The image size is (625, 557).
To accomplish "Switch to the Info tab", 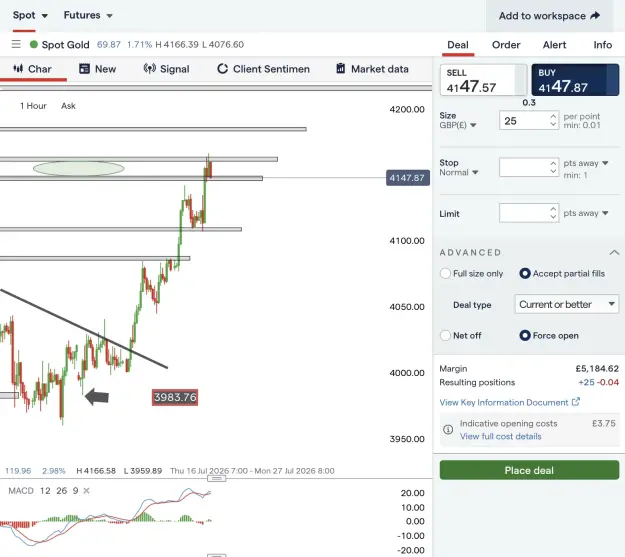I will (x=602, y=45).
